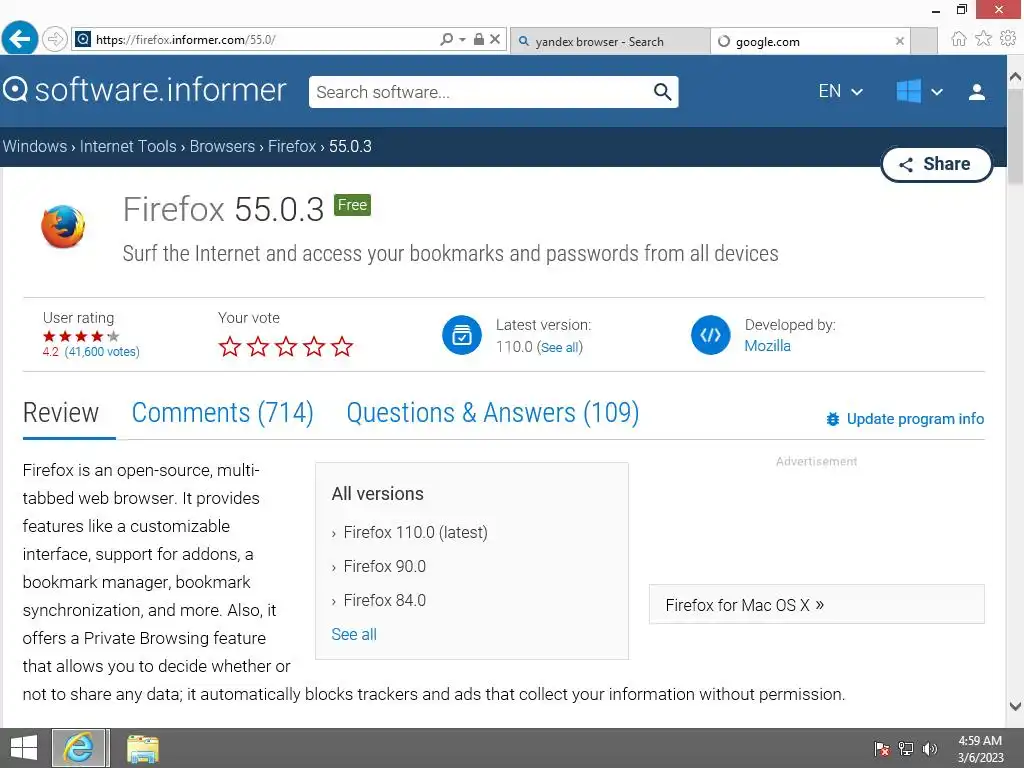Open File Explorer from taskbar
Screen dimensions: 1024x768
click(143, 748)
